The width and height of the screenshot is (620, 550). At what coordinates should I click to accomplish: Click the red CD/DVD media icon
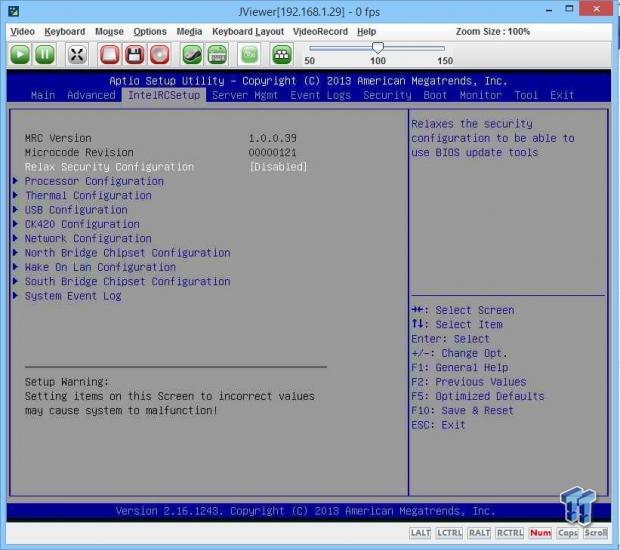pyautogui.click(x=159, y=54)
